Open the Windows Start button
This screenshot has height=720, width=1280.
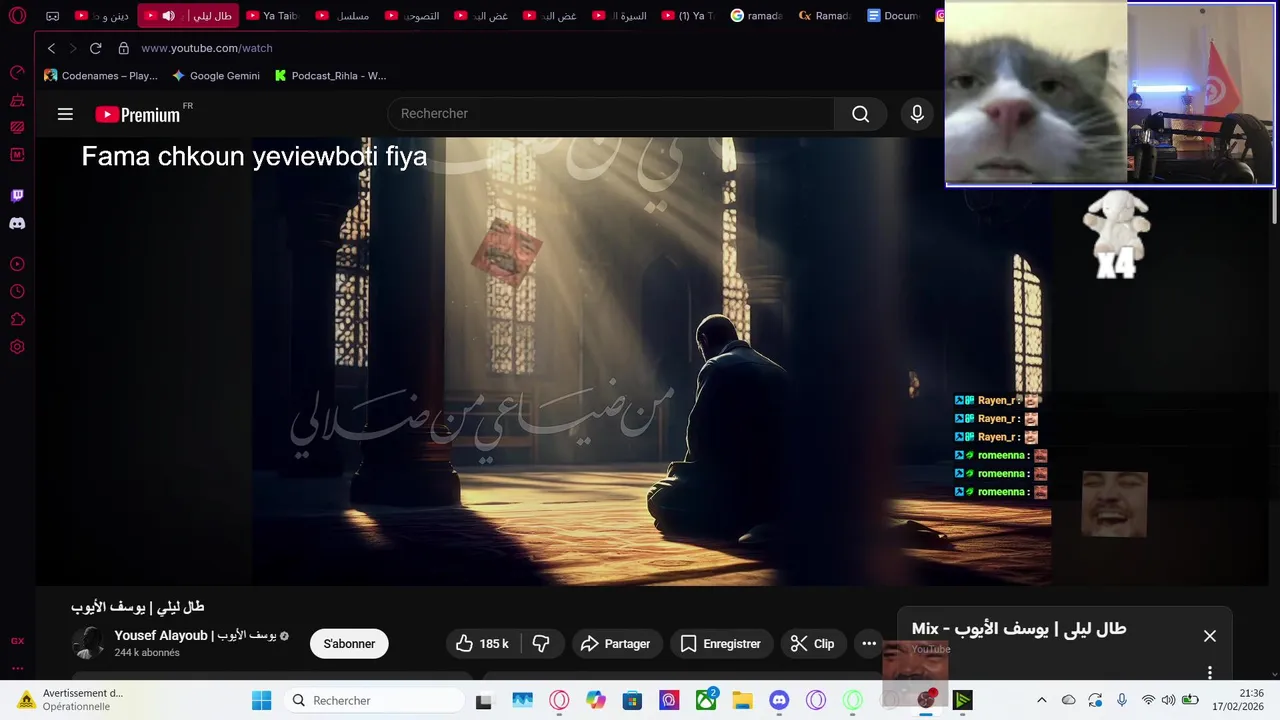point(261,701)
